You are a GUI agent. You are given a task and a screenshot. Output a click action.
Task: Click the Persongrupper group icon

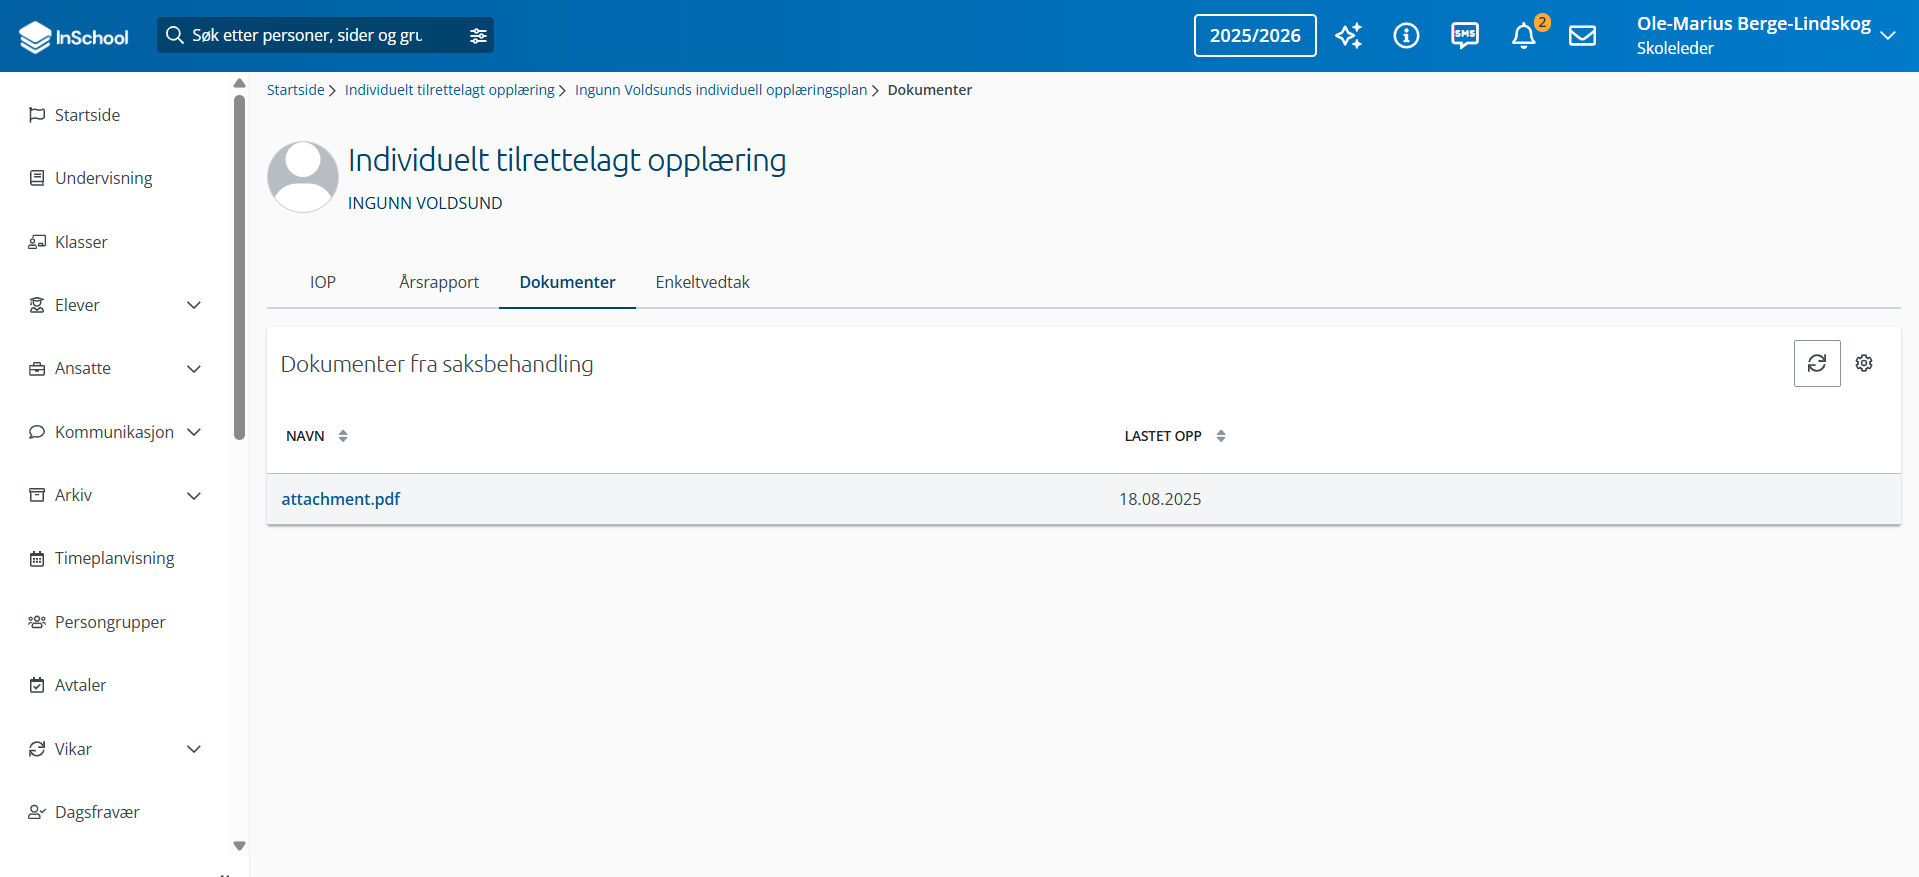tap(37, 622)
